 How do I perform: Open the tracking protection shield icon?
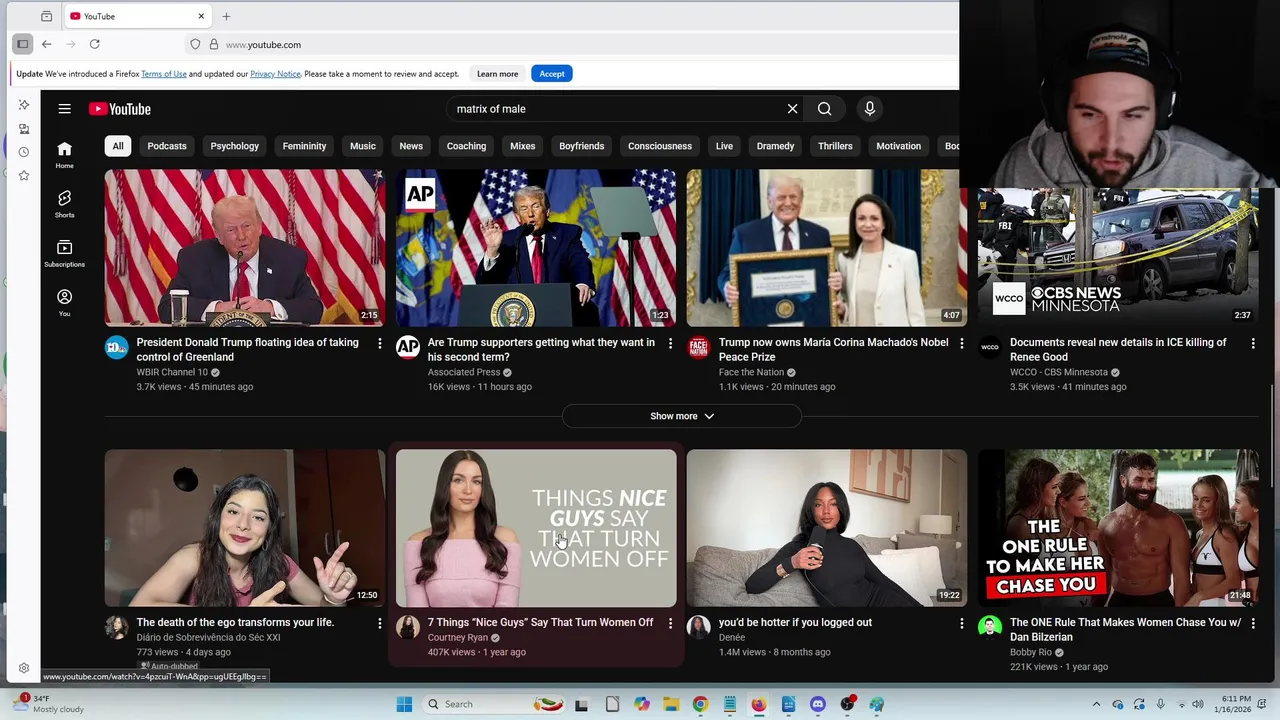pos(195,44)
